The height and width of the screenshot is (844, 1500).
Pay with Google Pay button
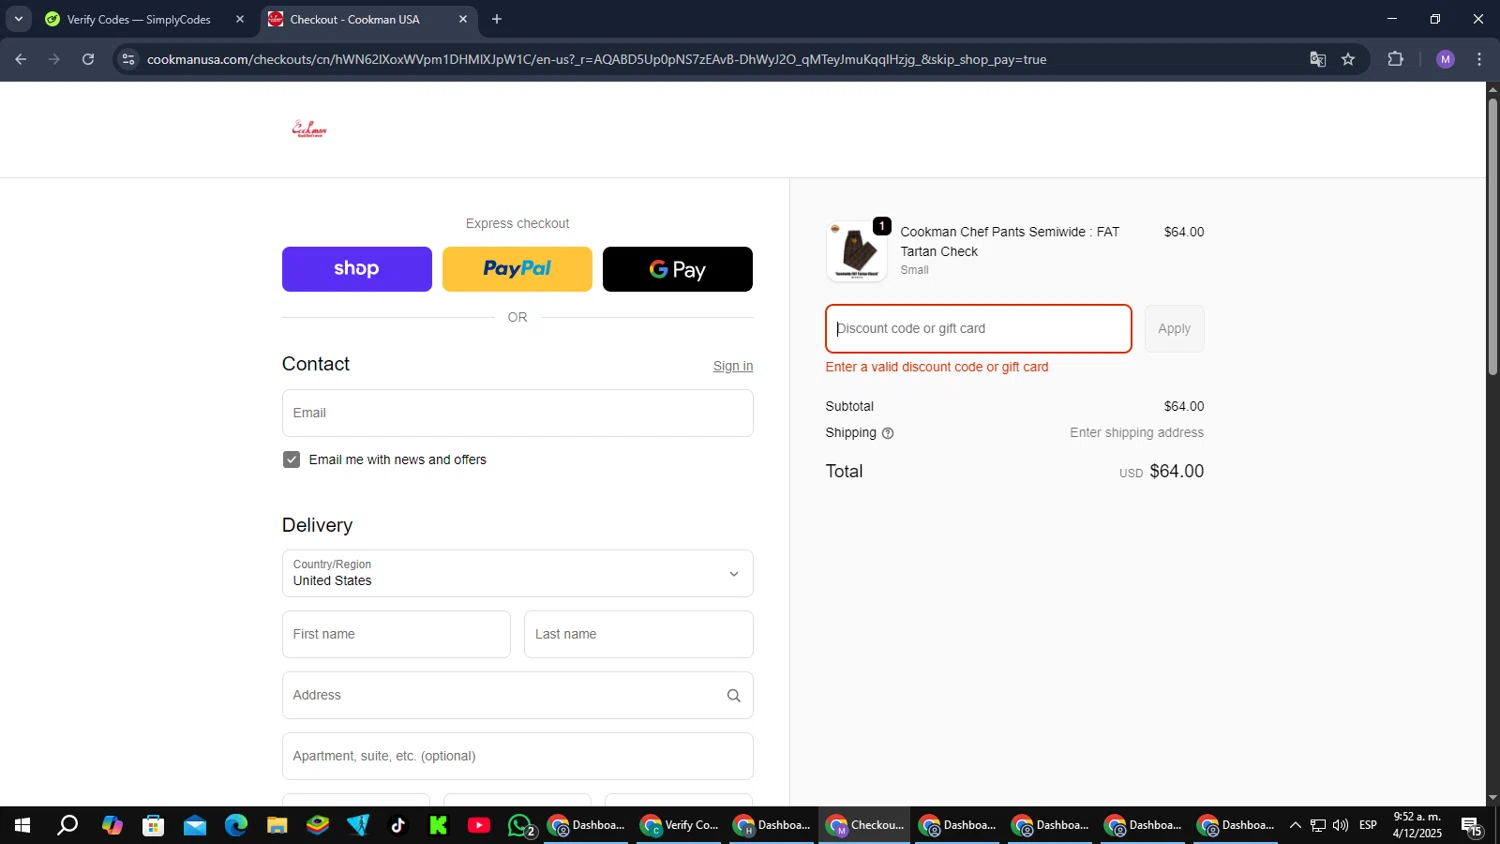678,269
